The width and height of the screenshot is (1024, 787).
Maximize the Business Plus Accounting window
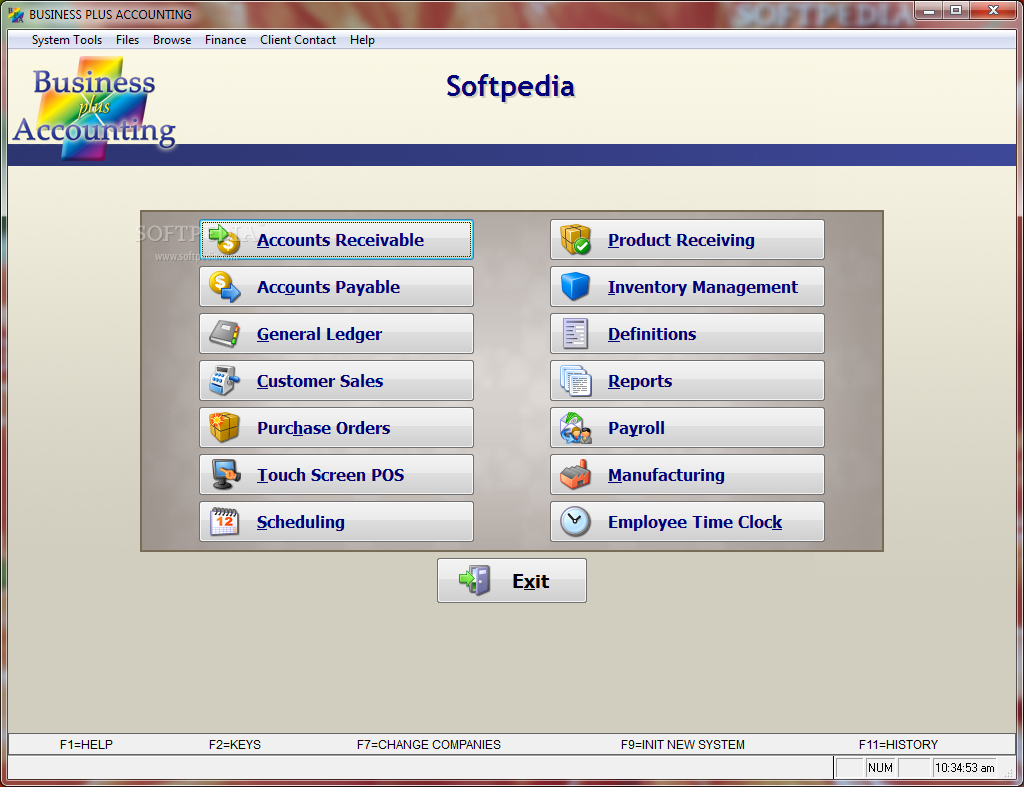click(956, 11)
